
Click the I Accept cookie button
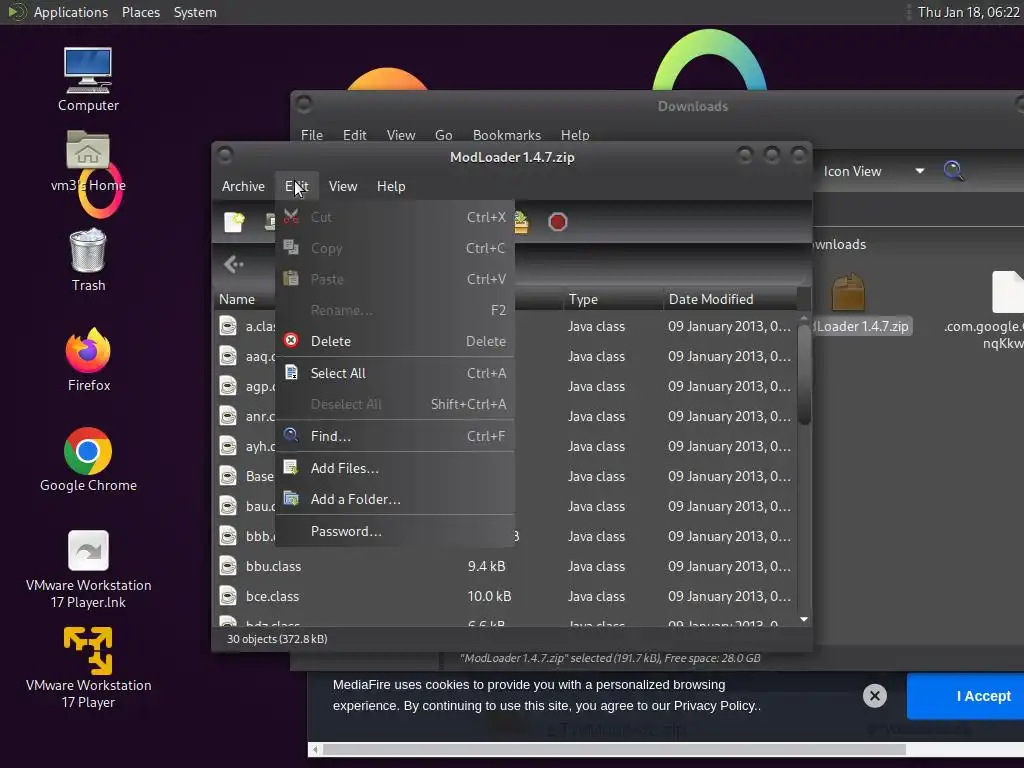[x=966, y=696]
